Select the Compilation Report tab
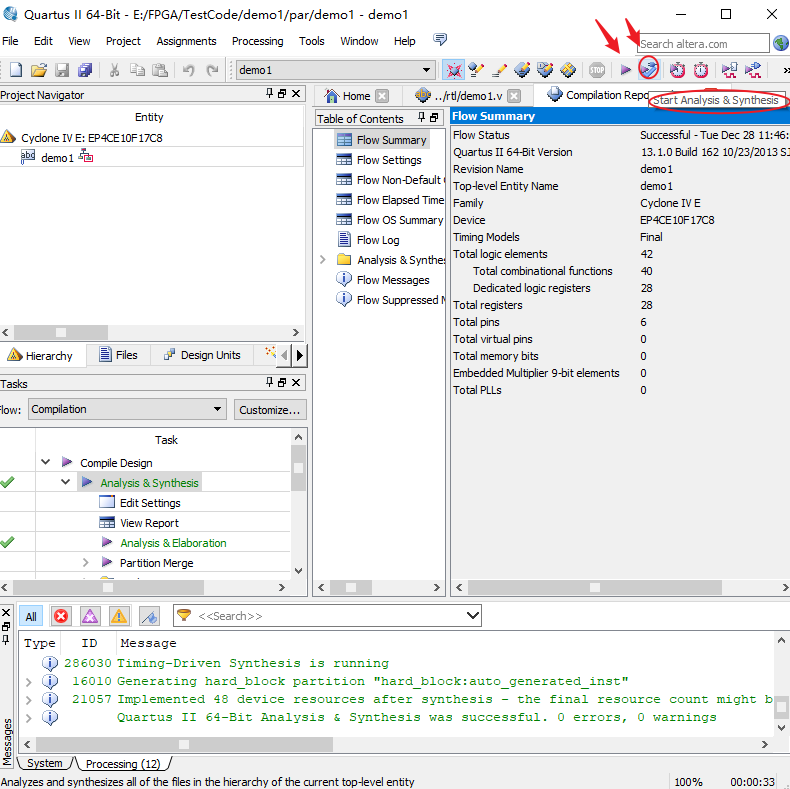790x789 pixels. [598, 95]
